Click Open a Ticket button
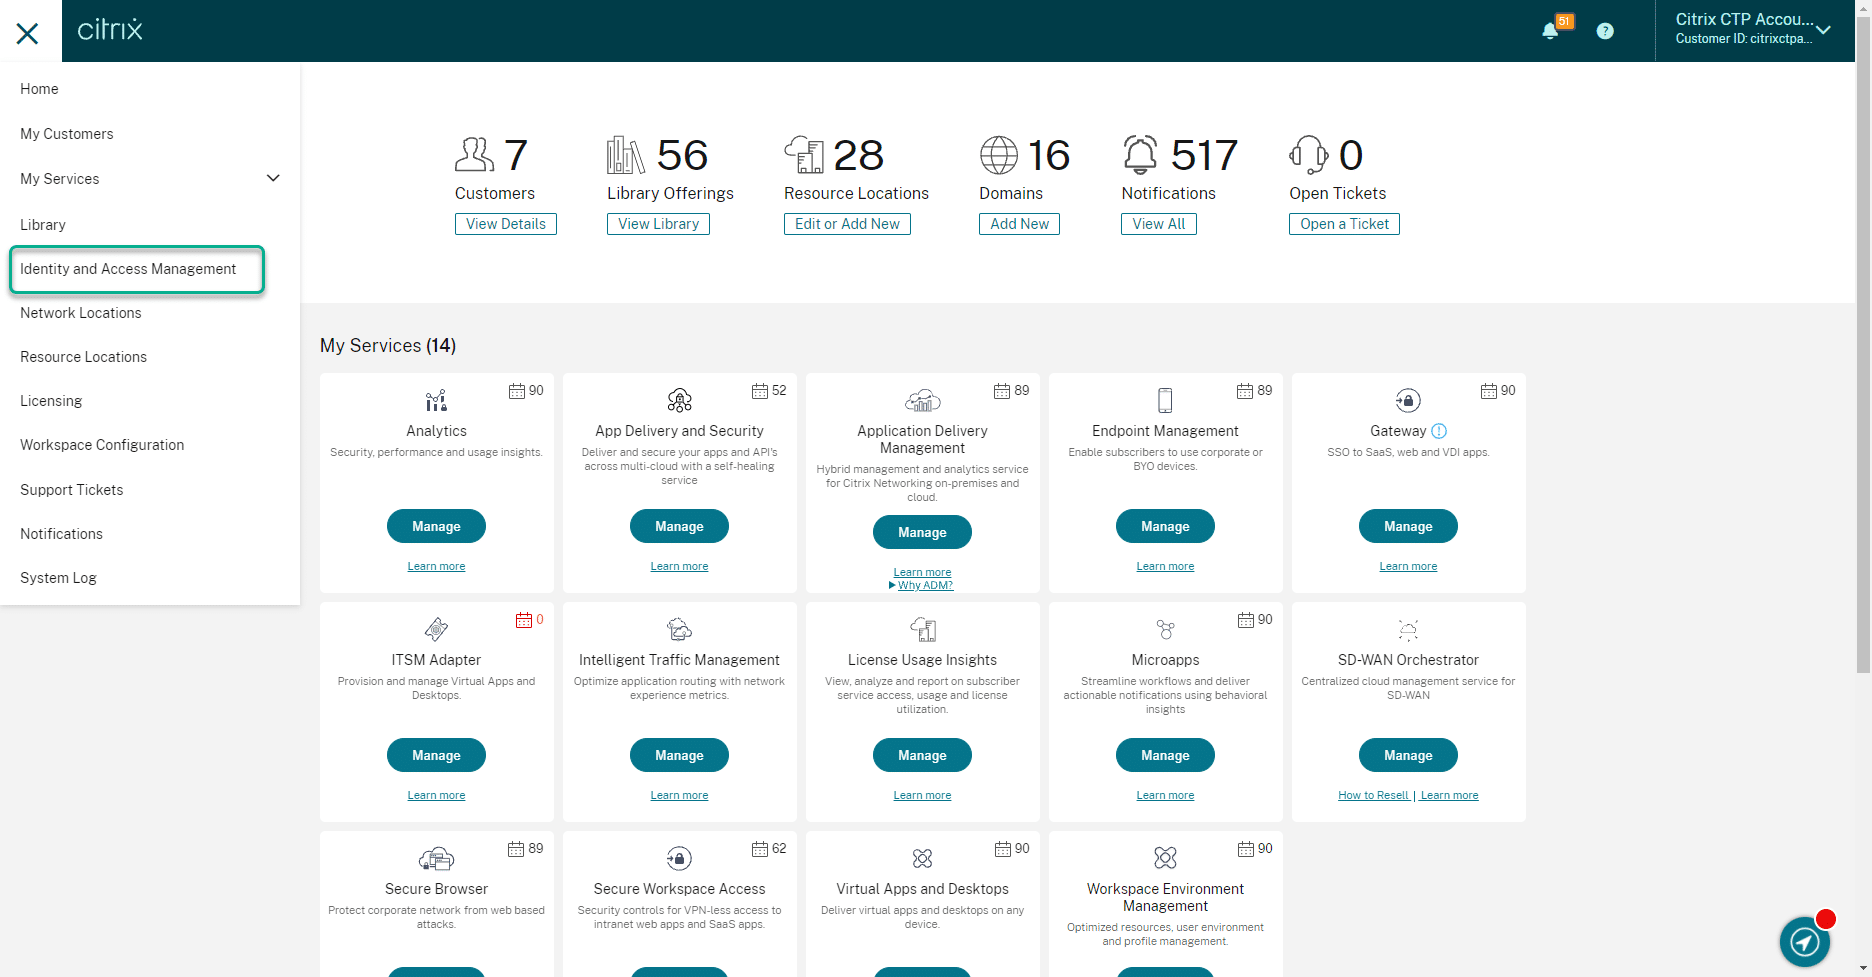Image resolution: width=1872 pixels, height=977 pixels. tap(1344, 224)
